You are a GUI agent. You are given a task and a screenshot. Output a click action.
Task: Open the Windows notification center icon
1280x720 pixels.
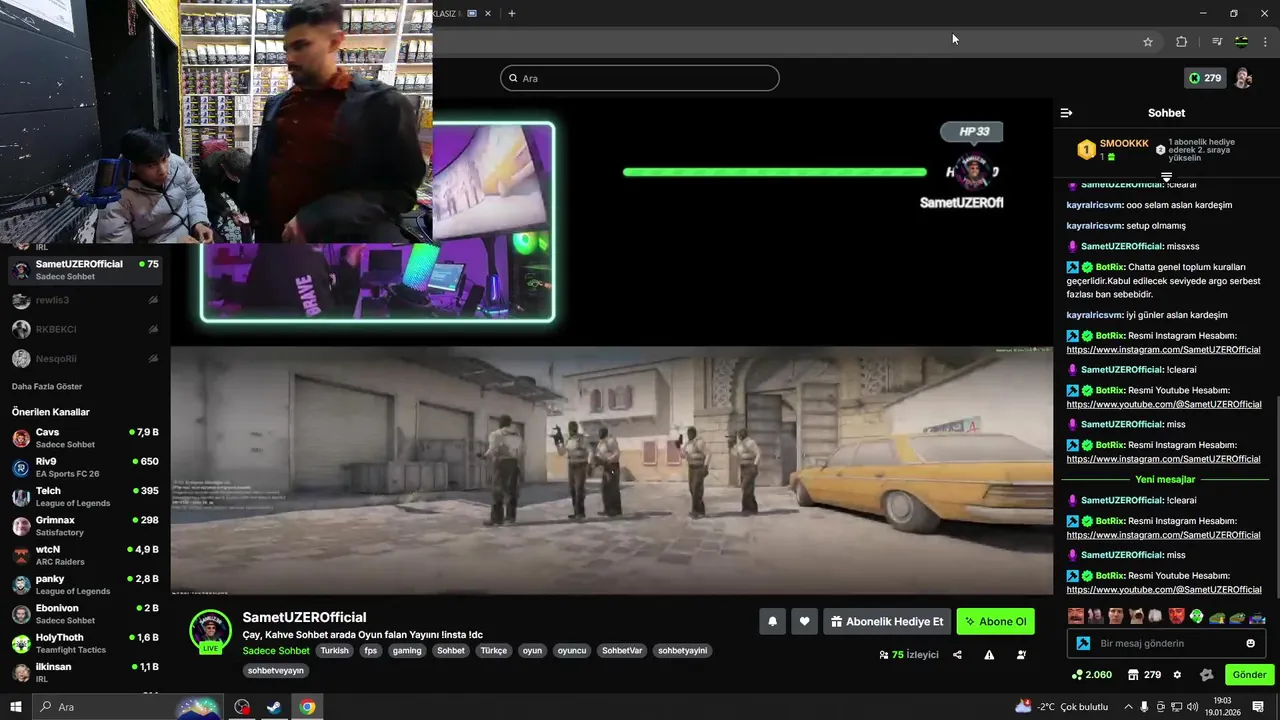[1258, 707]
